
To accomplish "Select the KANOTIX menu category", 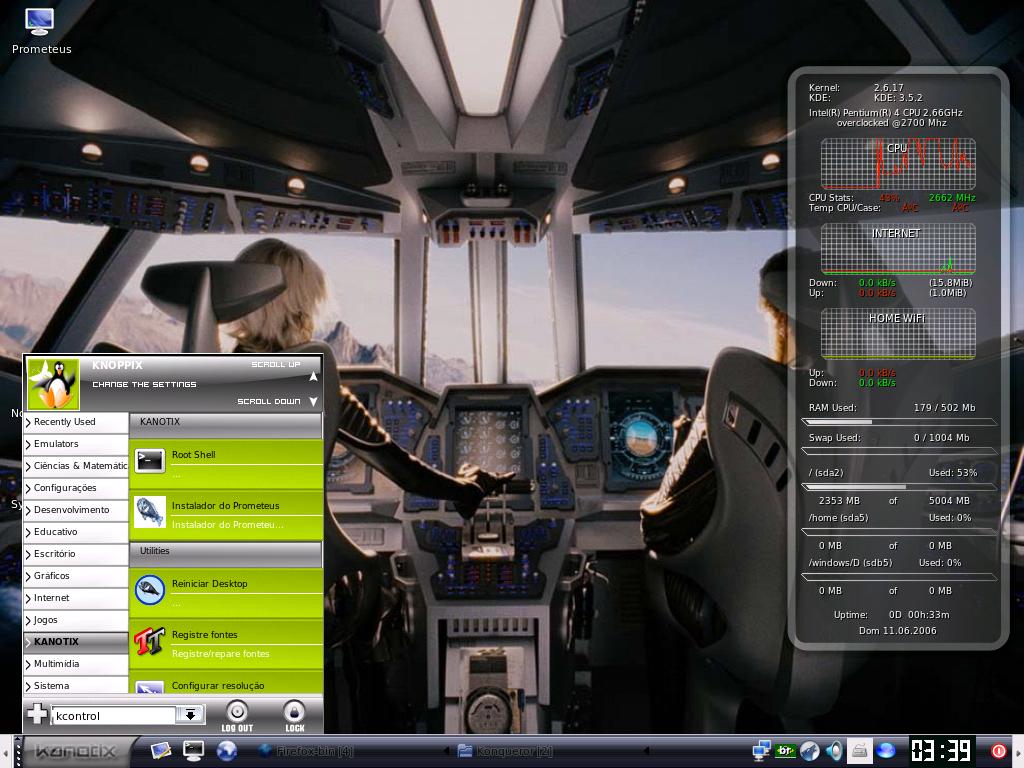I will pos(76,642).
